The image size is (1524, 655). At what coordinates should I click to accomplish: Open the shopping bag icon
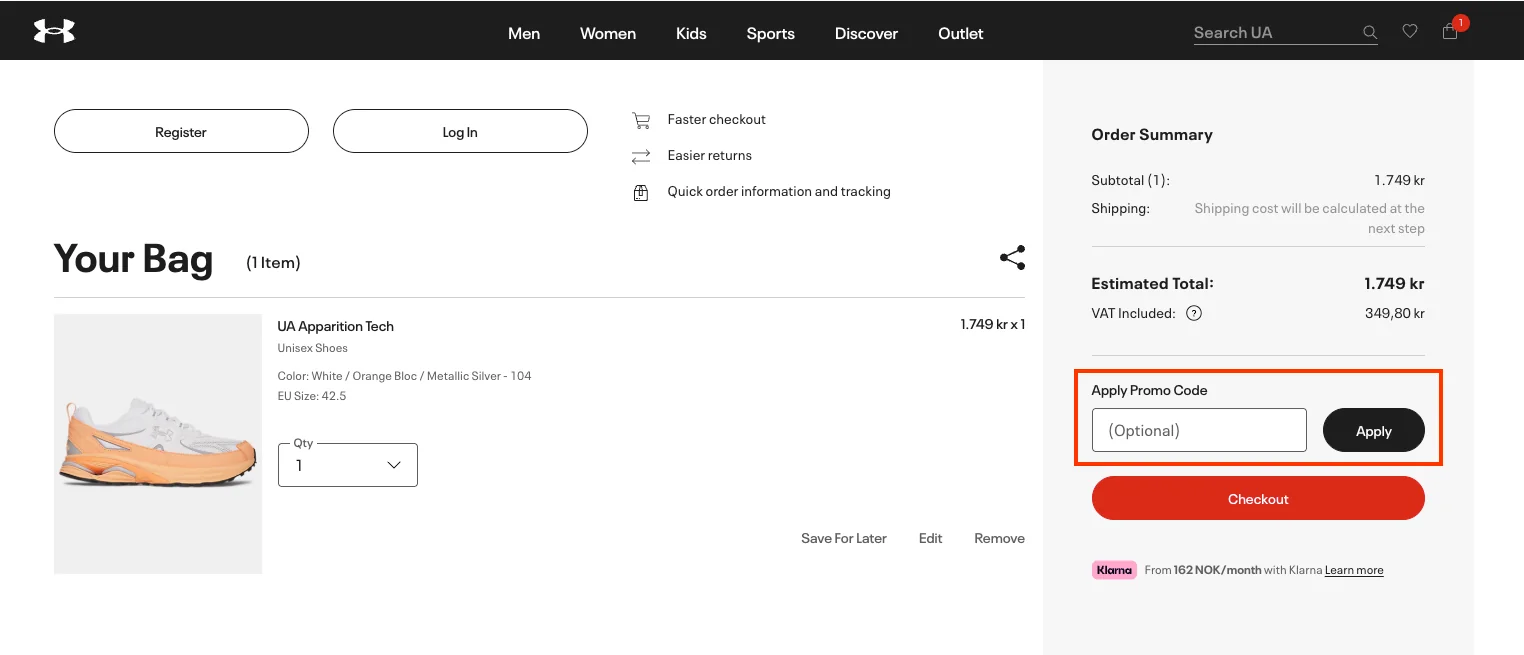tap(1450, 32)
